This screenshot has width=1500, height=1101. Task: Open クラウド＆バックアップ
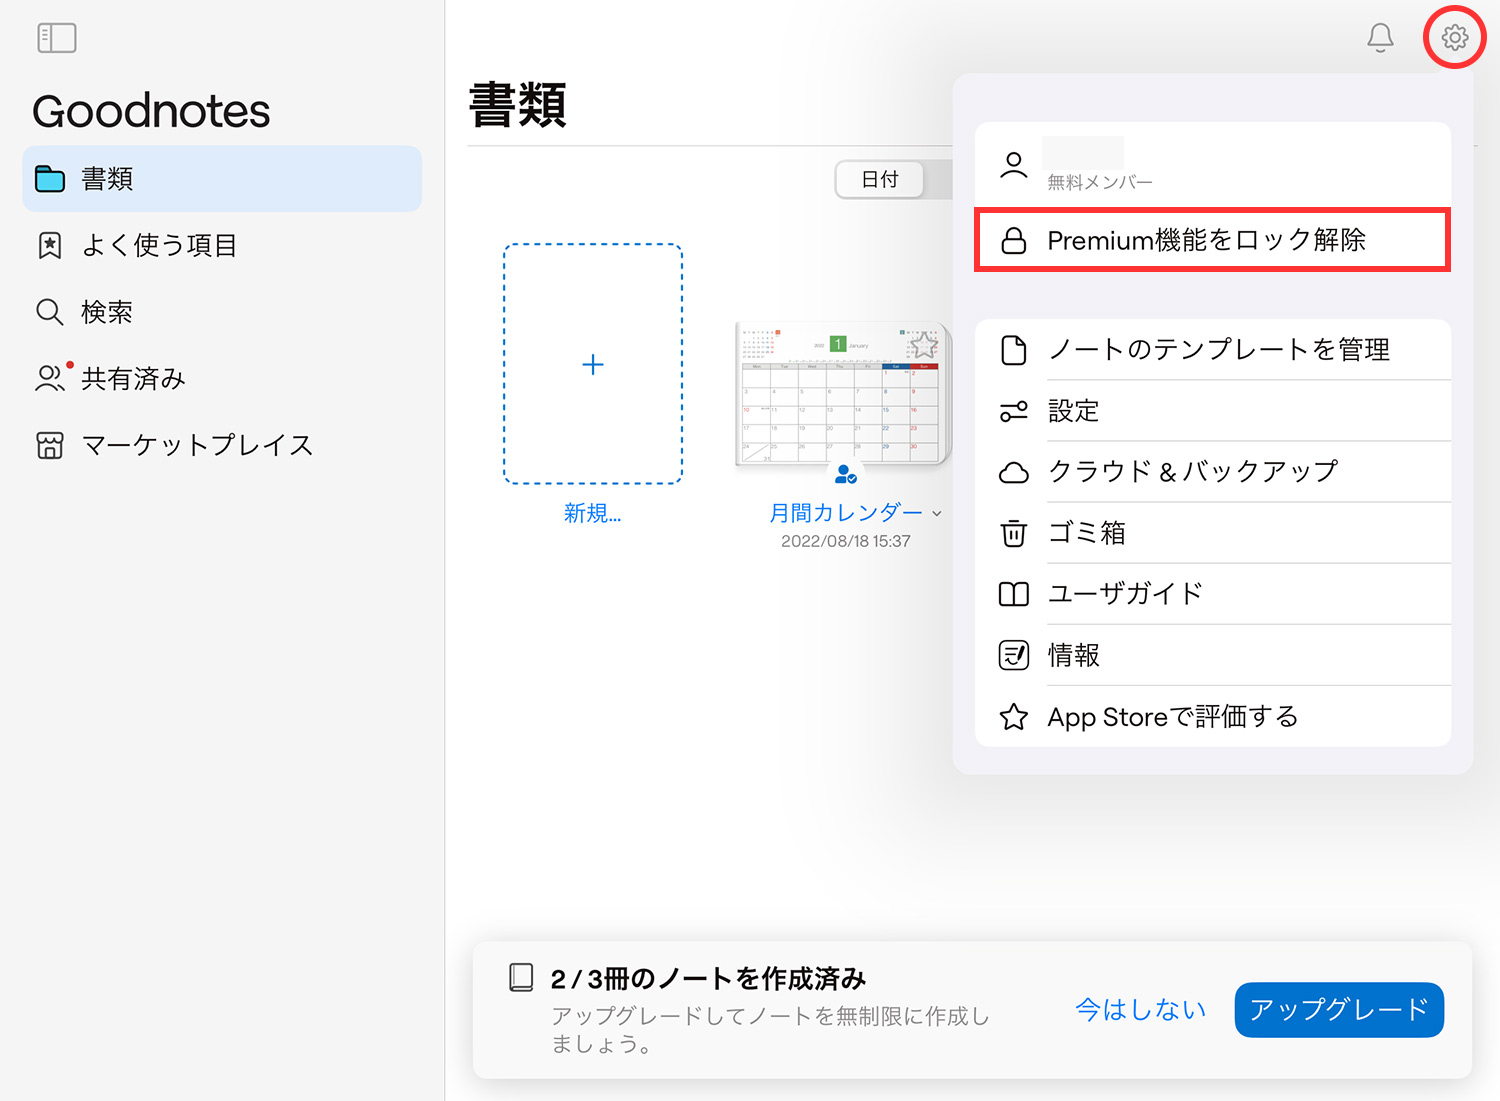1212,472
